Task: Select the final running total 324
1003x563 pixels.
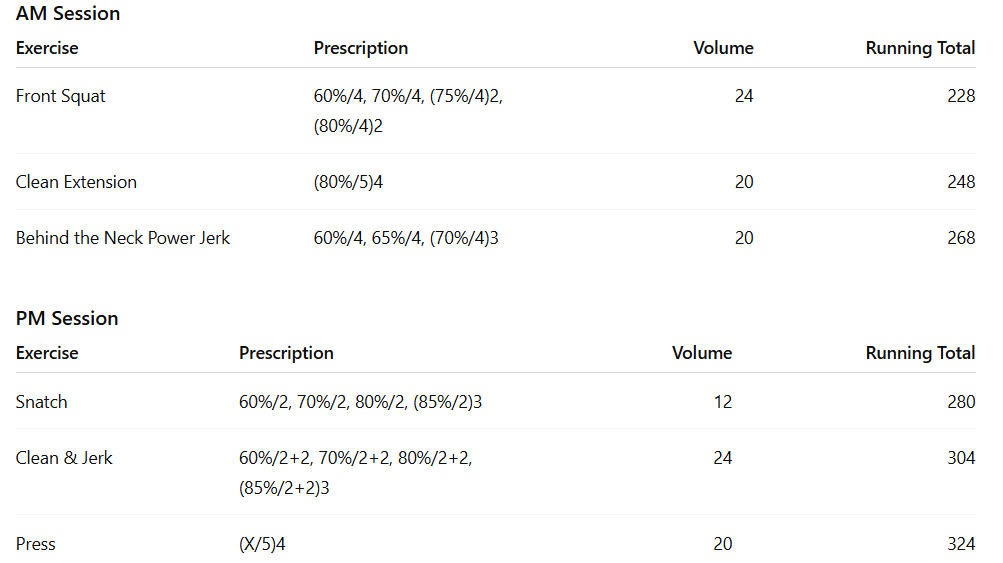Action: (x=961, y=544)
